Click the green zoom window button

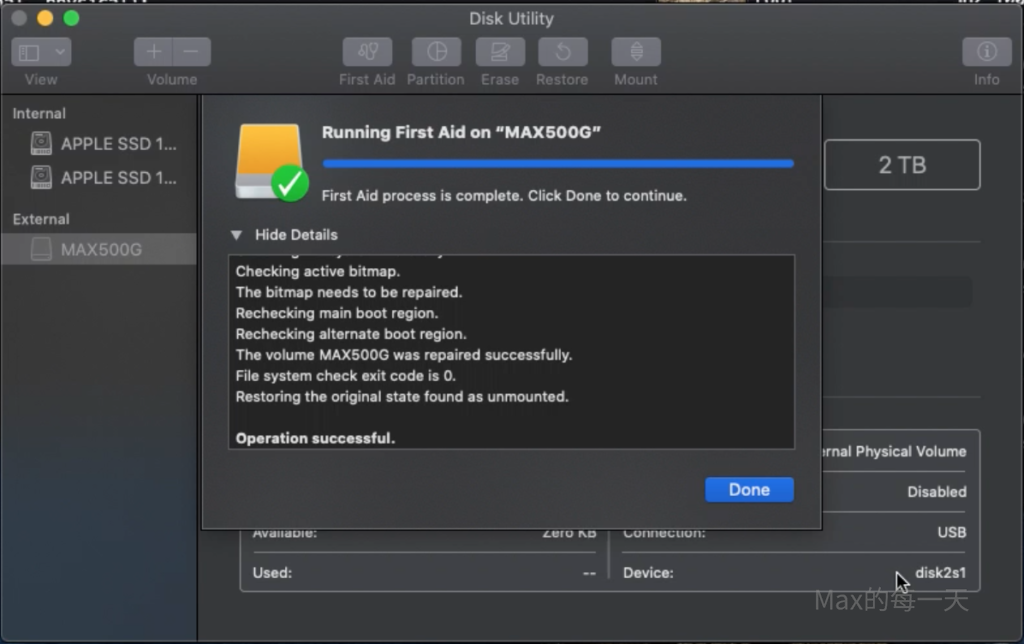coord(71,18)
